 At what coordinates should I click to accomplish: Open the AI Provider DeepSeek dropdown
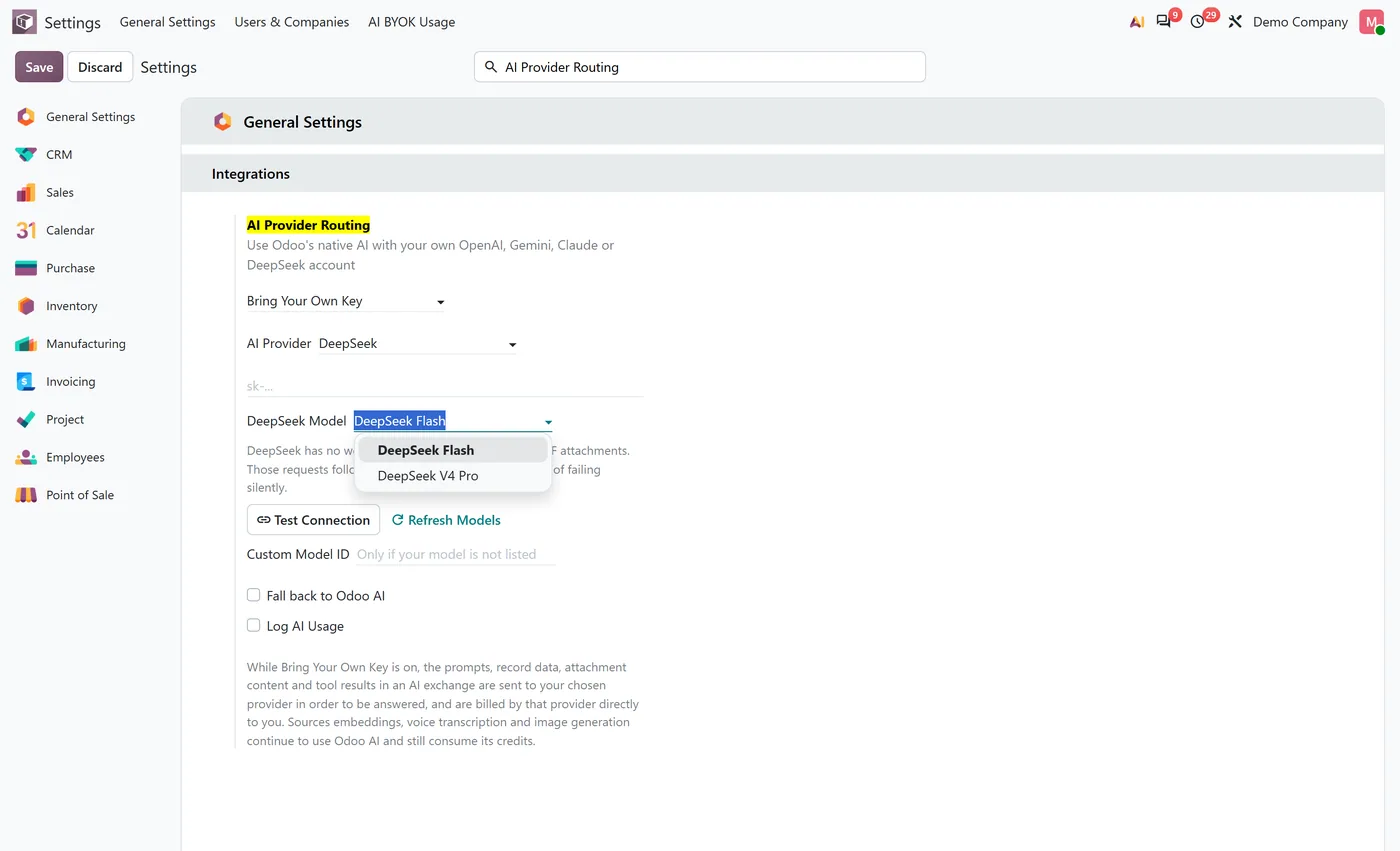pos(418,344)
